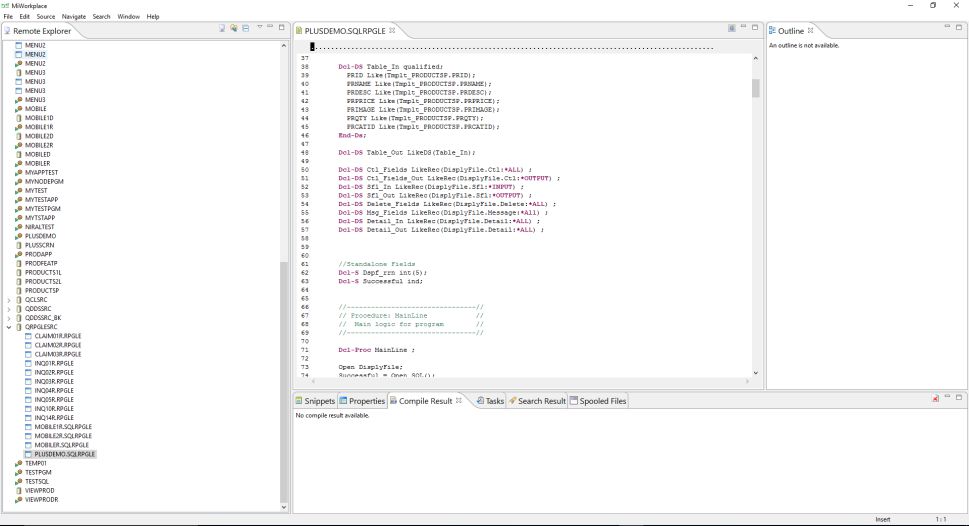Close the Compile Result view
Image resolution: width=969 pixels, height=526 pixels.
(459, 401)
